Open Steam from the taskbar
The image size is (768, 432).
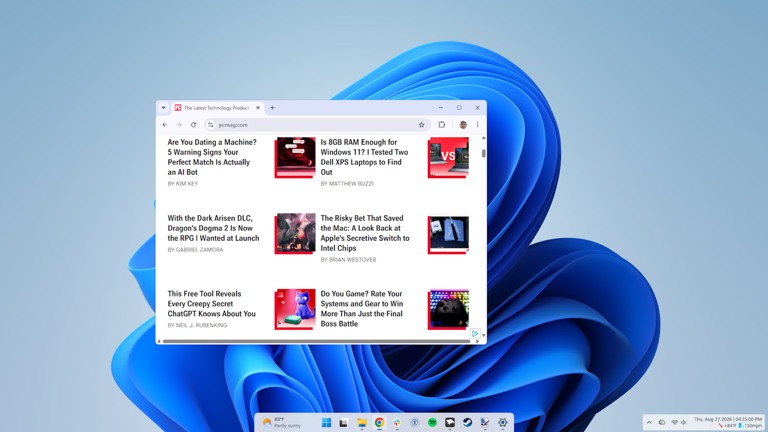[467, 422]
